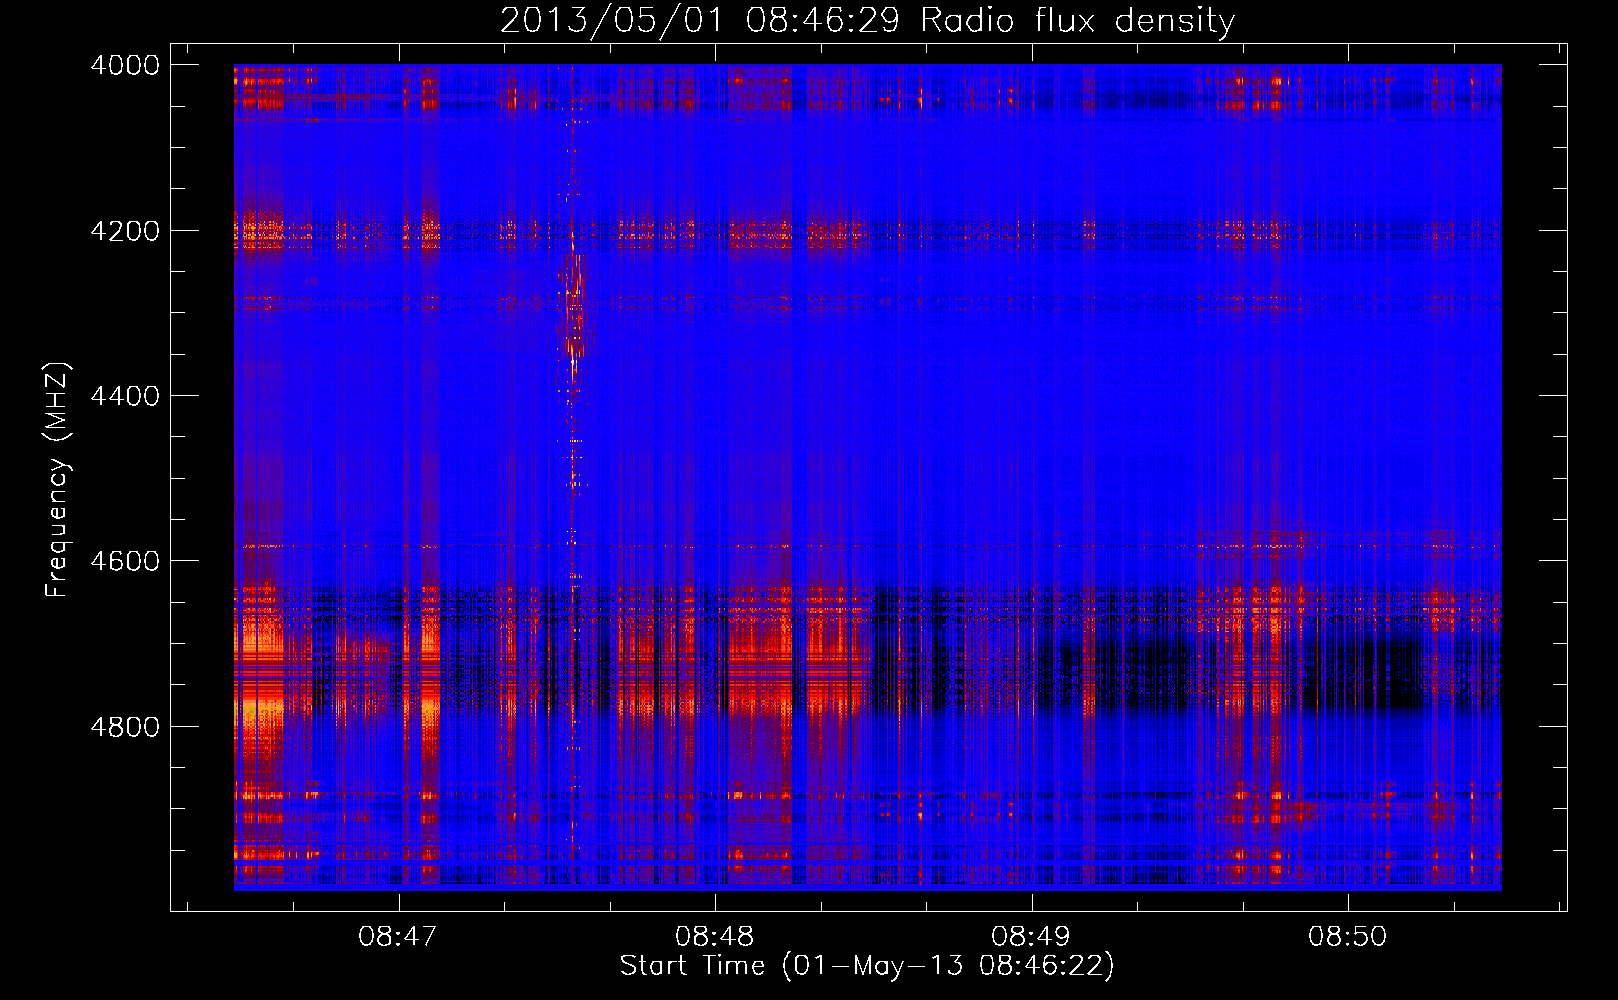Viewport: 1618px width, 1000px height.
Task: Select the 4600 frequency tick label
Action: pos(125,561)
